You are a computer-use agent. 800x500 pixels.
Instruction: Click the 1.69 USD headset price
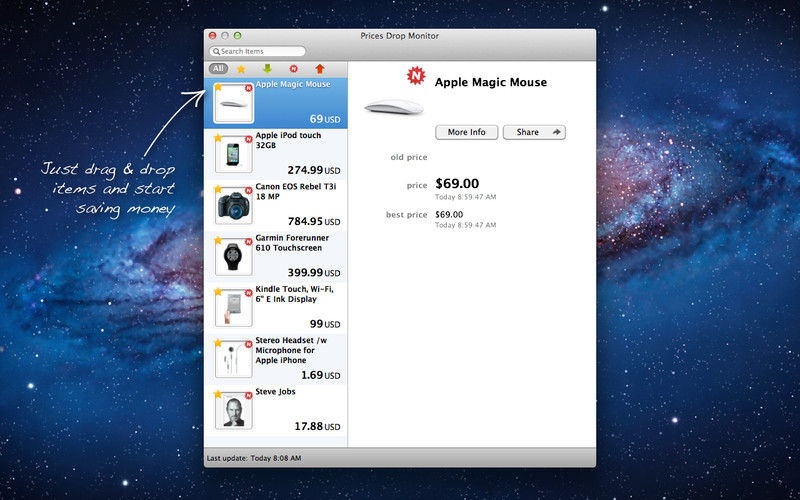[320, 375]
